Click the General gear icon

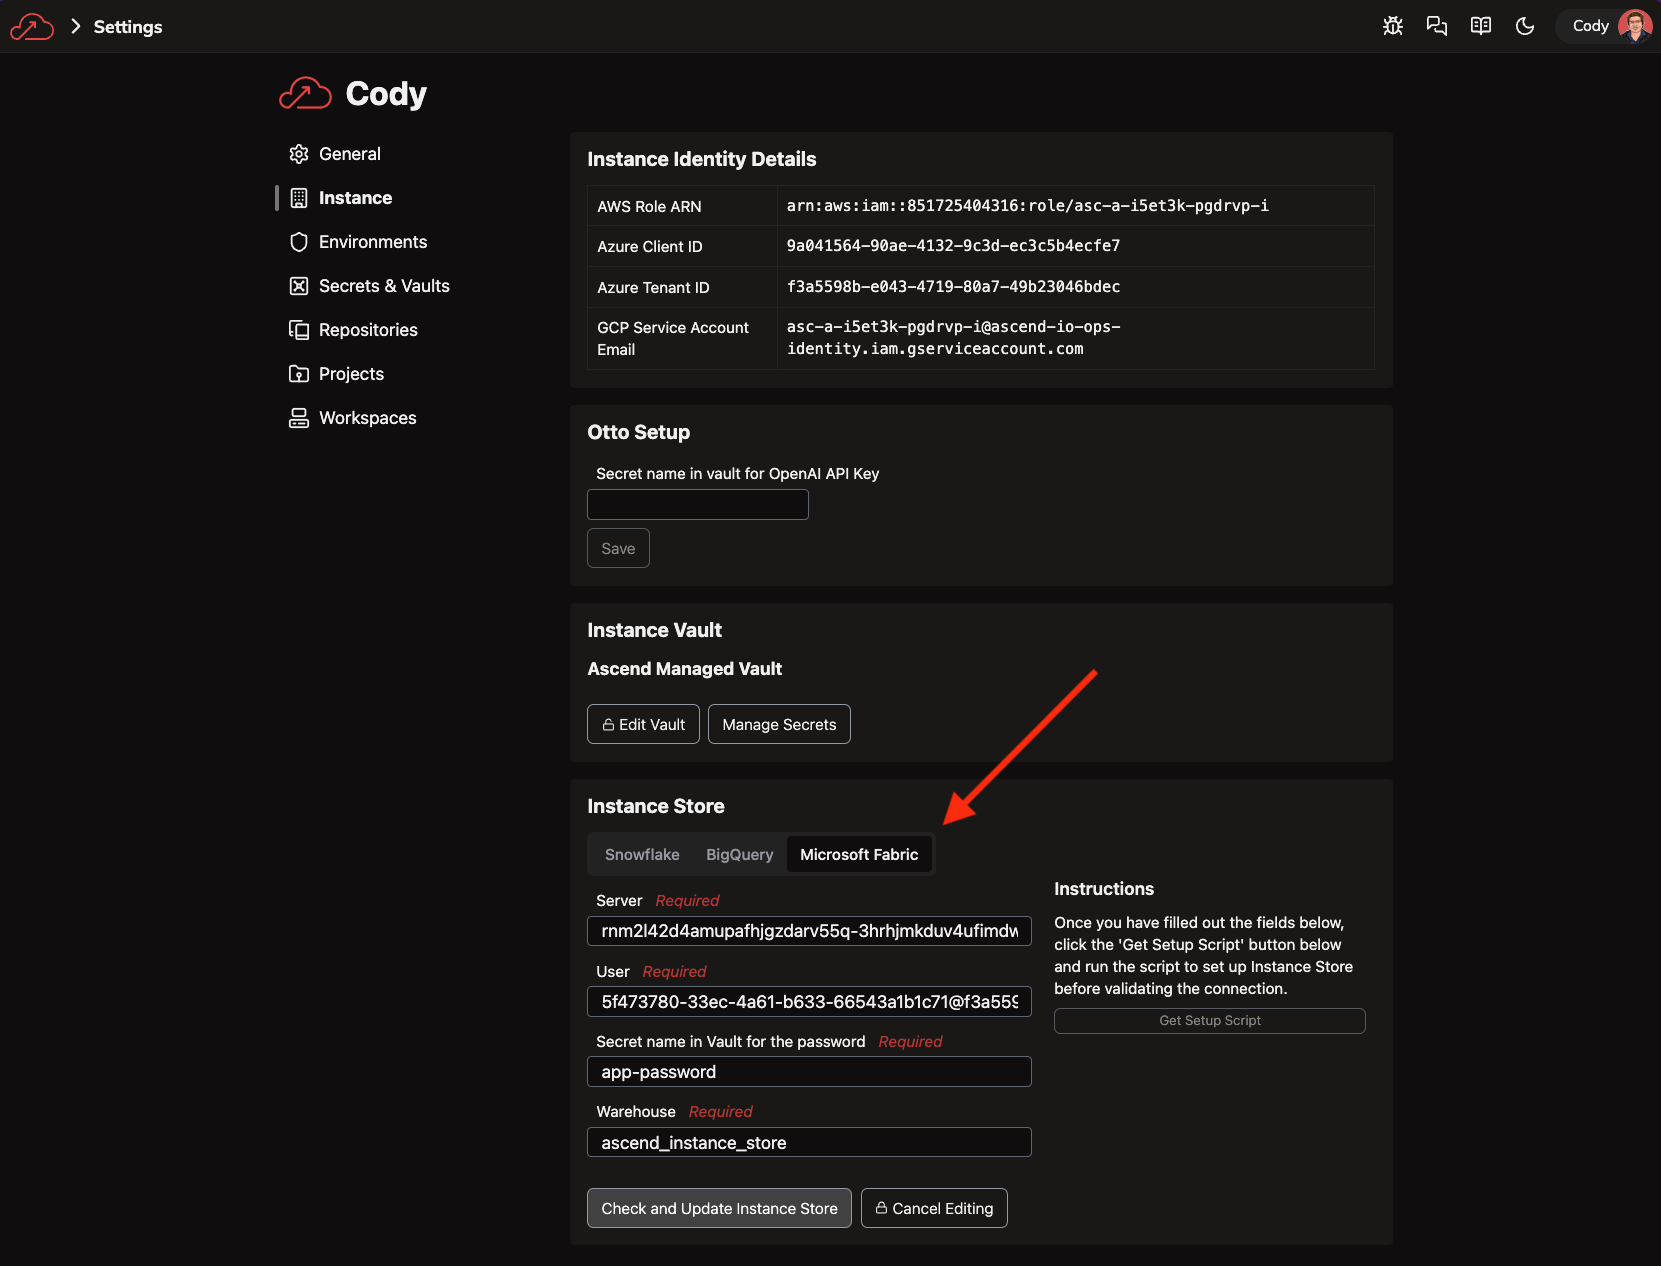click(x=299, y=154)
